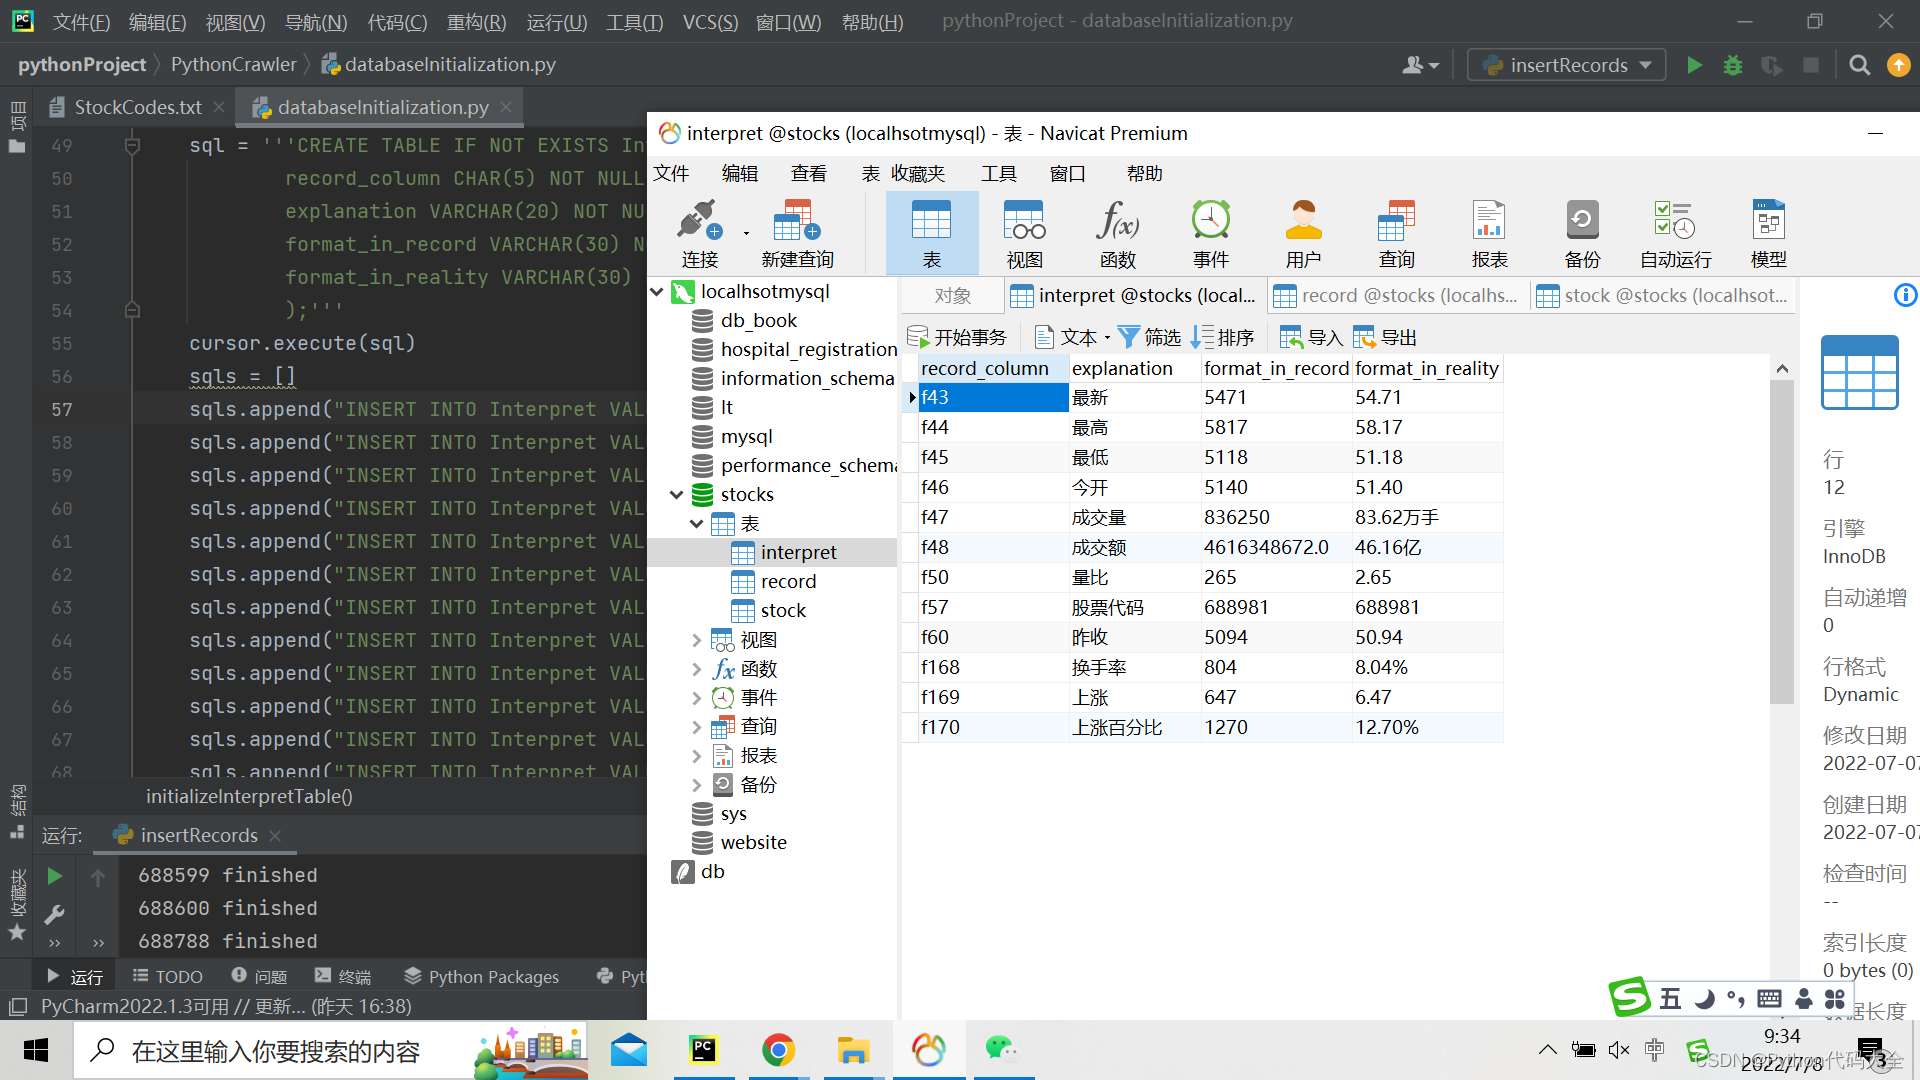Click the PythonCrawler breadcrumb
Image resolution: width=1920 pixels, height=1080 pixels.
click(234, 65)
